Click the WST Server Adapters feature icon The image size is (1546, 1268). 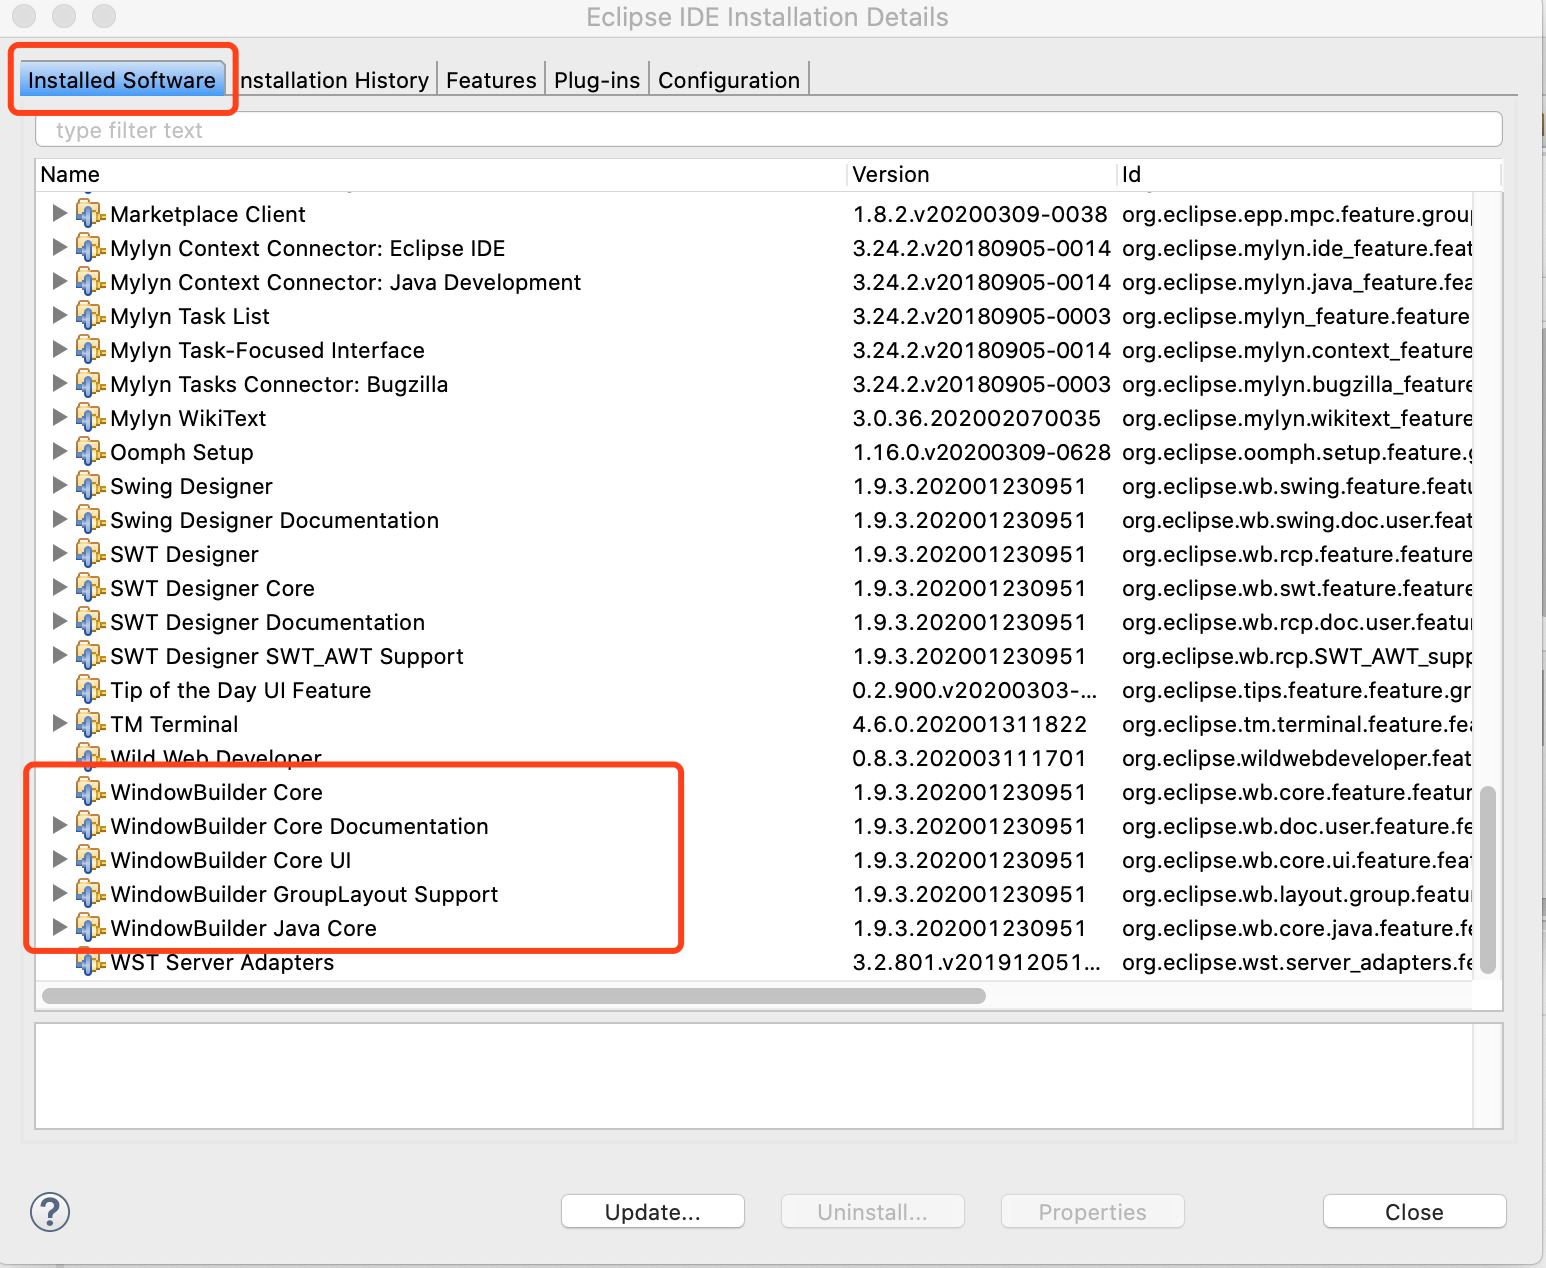(90, 962)
